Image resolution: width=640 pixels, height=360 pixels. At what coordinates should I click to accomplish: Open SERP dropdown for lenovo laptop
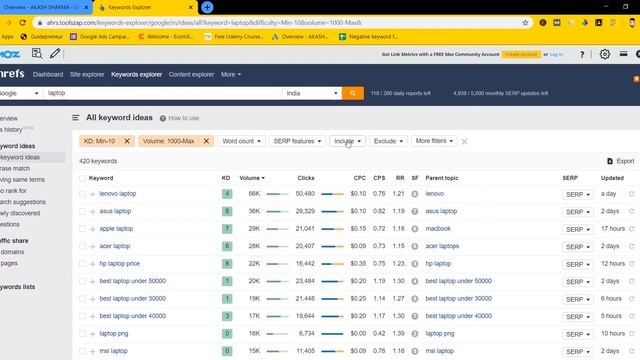point(578,195)
